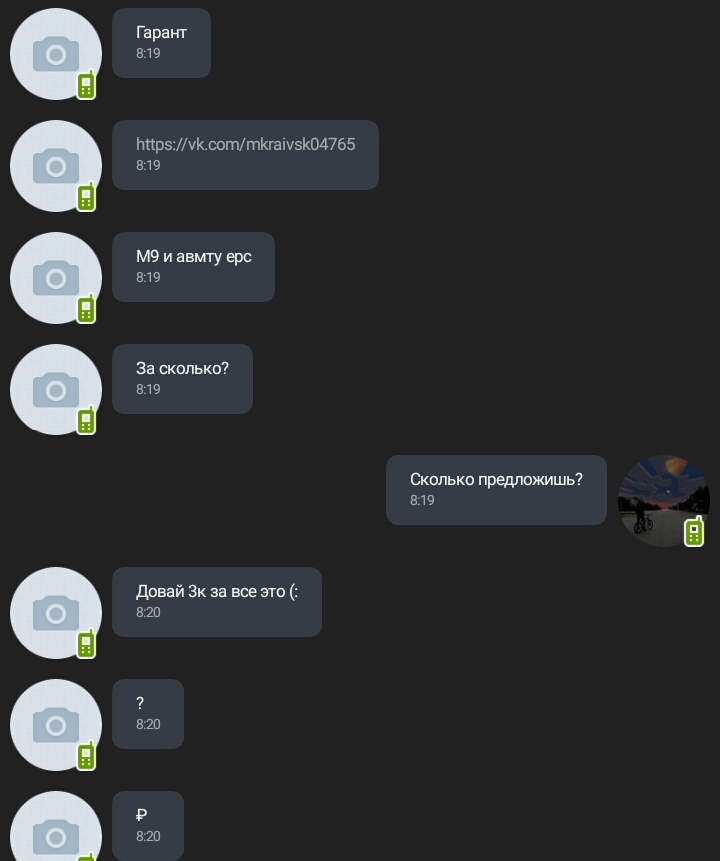This screenshot has width=720, height=861.
Task: Click the mobile badge on 'За сколько?' avatar
Action: coord(86,420)
